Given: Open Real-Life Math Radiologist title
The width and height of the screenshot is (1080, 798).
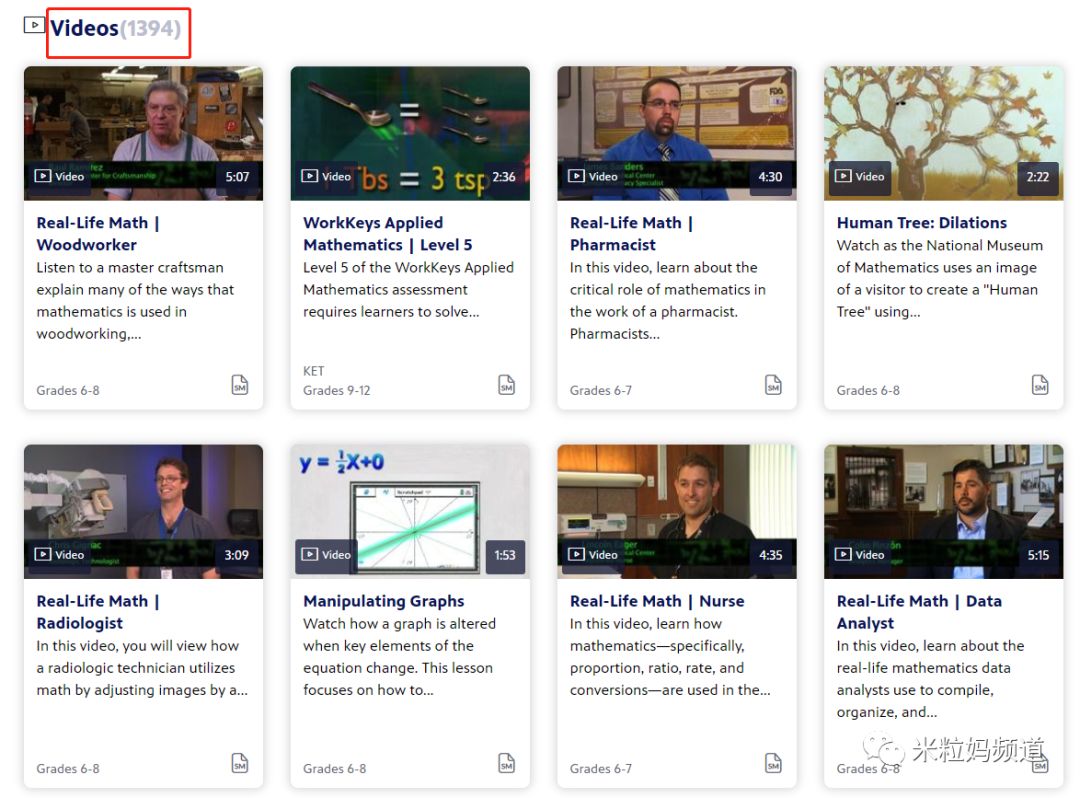Looking at the screenshot, I should pos(98,612).
